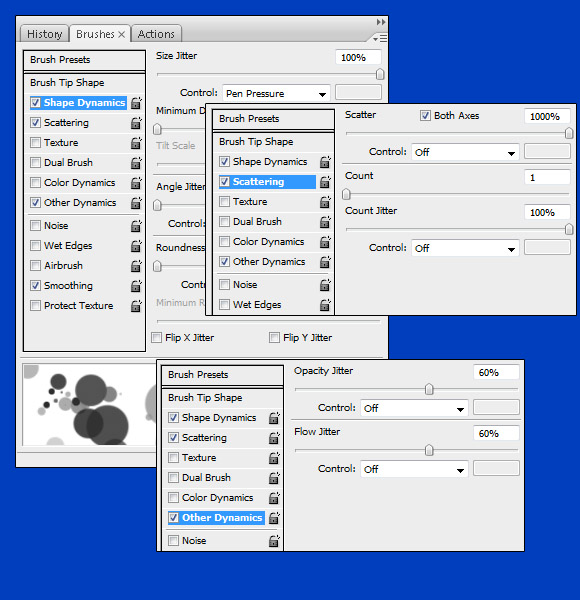The width and height of the screenshot is (580, 600).
Task: Lock Other Dynamics in the Scattering inset
Action: pos(325,262)
